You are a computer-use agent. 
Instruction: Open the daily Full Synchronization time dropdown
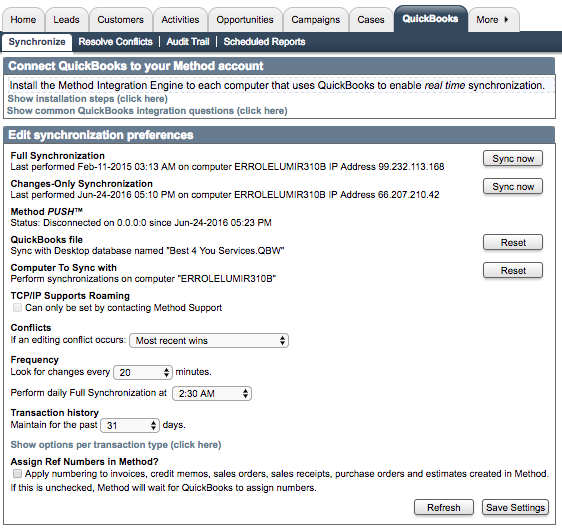[212, 393]
